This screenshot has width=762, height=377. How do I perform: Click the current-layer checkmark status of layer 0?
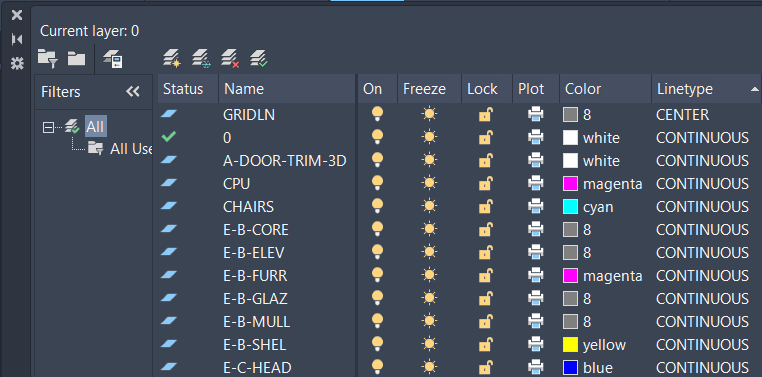point(169,137)
